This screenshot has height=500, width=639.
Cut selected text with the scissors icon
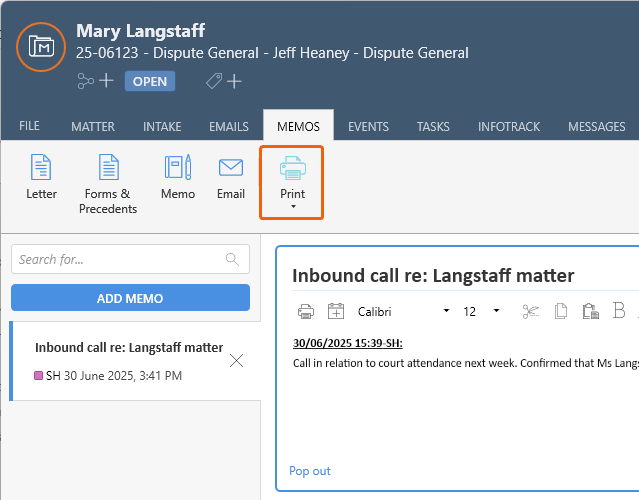531,311
